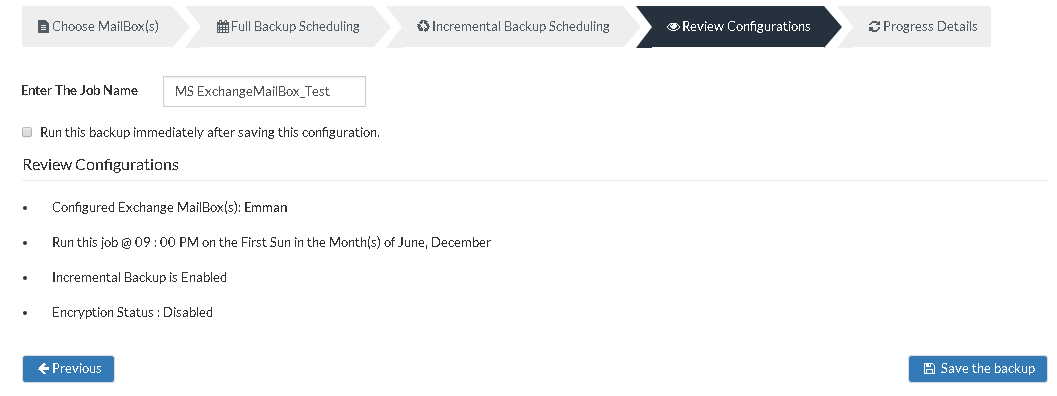Click the eye icon in Review Configurations step
The width and height of the screenshot is (1057, 396).
coord(673,27)
